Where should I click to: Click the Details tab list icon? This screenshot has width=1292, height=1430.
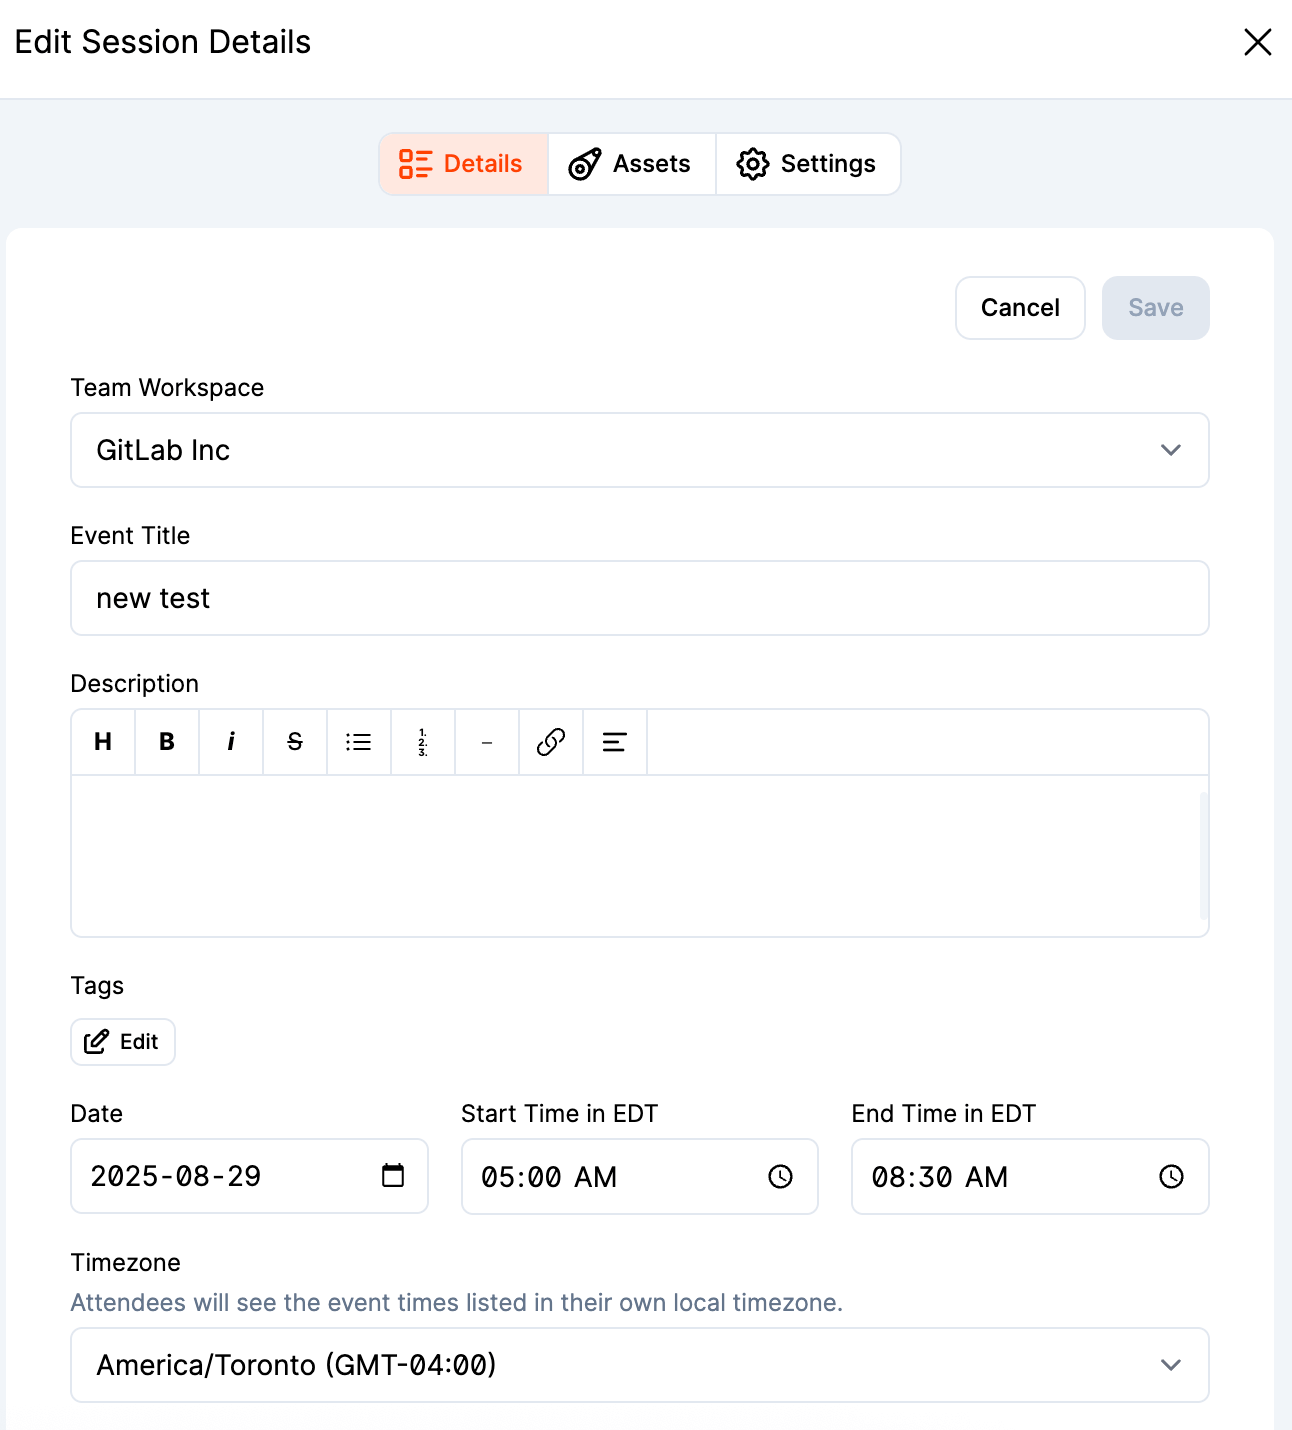pos(415,164)
